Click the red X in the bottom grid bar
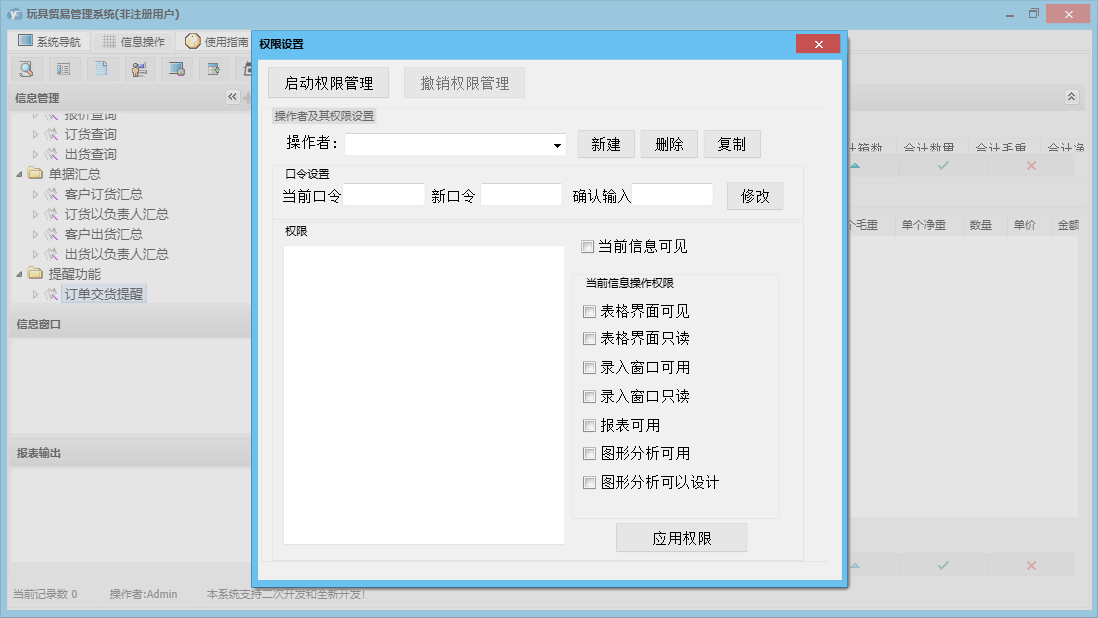Image resolution: width=1098 pixels, height=618 pixels. [1031, 566]
